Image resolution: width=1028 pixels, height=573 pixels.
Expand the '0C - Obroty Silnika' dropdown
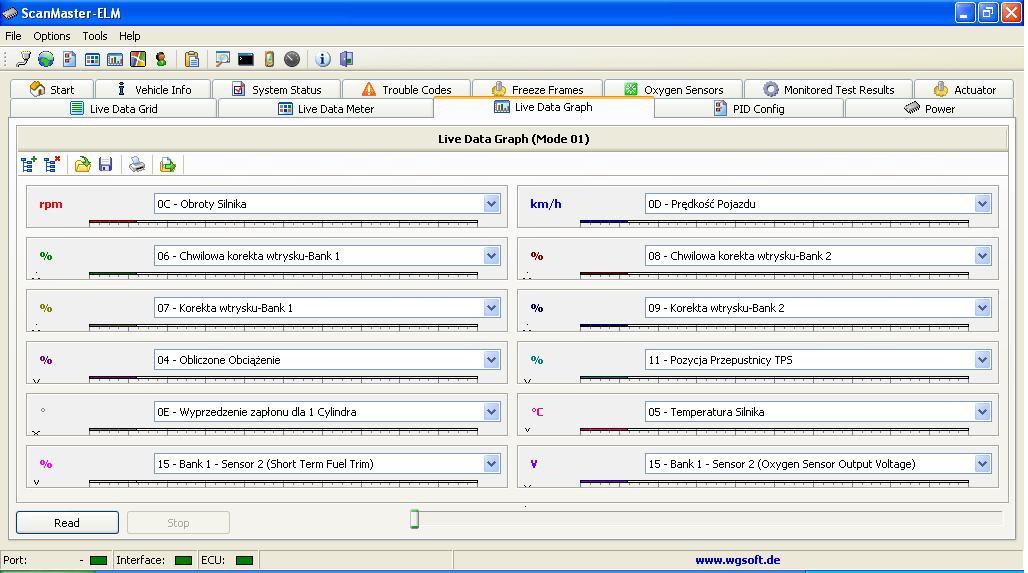coord(491,204)
